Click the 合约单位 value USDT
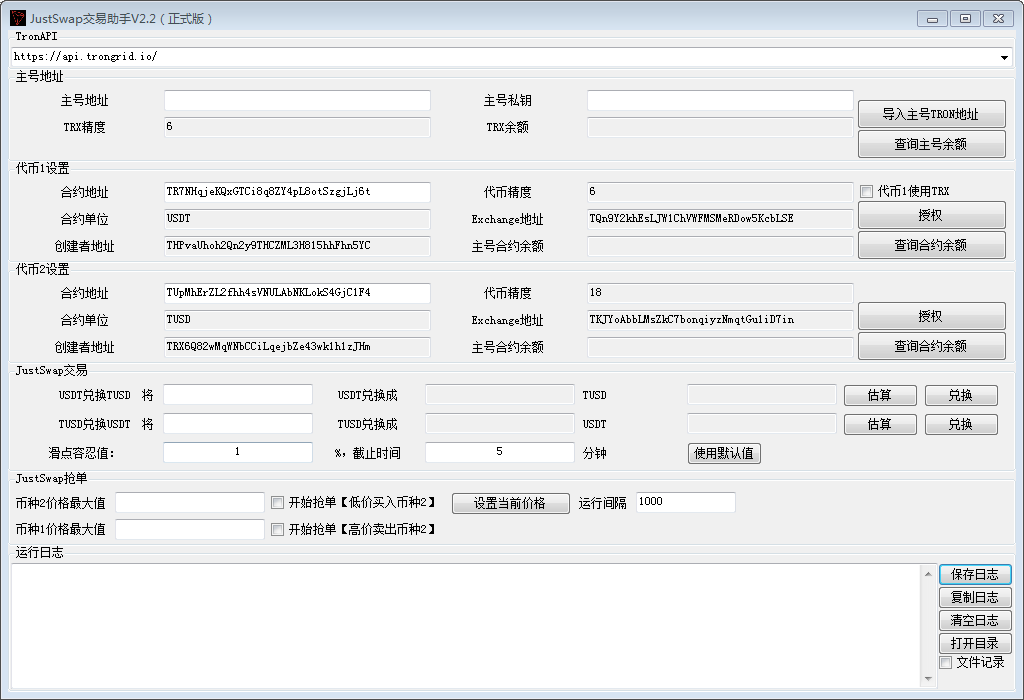This screenshot has width=1024, height=700. (297, 219)
